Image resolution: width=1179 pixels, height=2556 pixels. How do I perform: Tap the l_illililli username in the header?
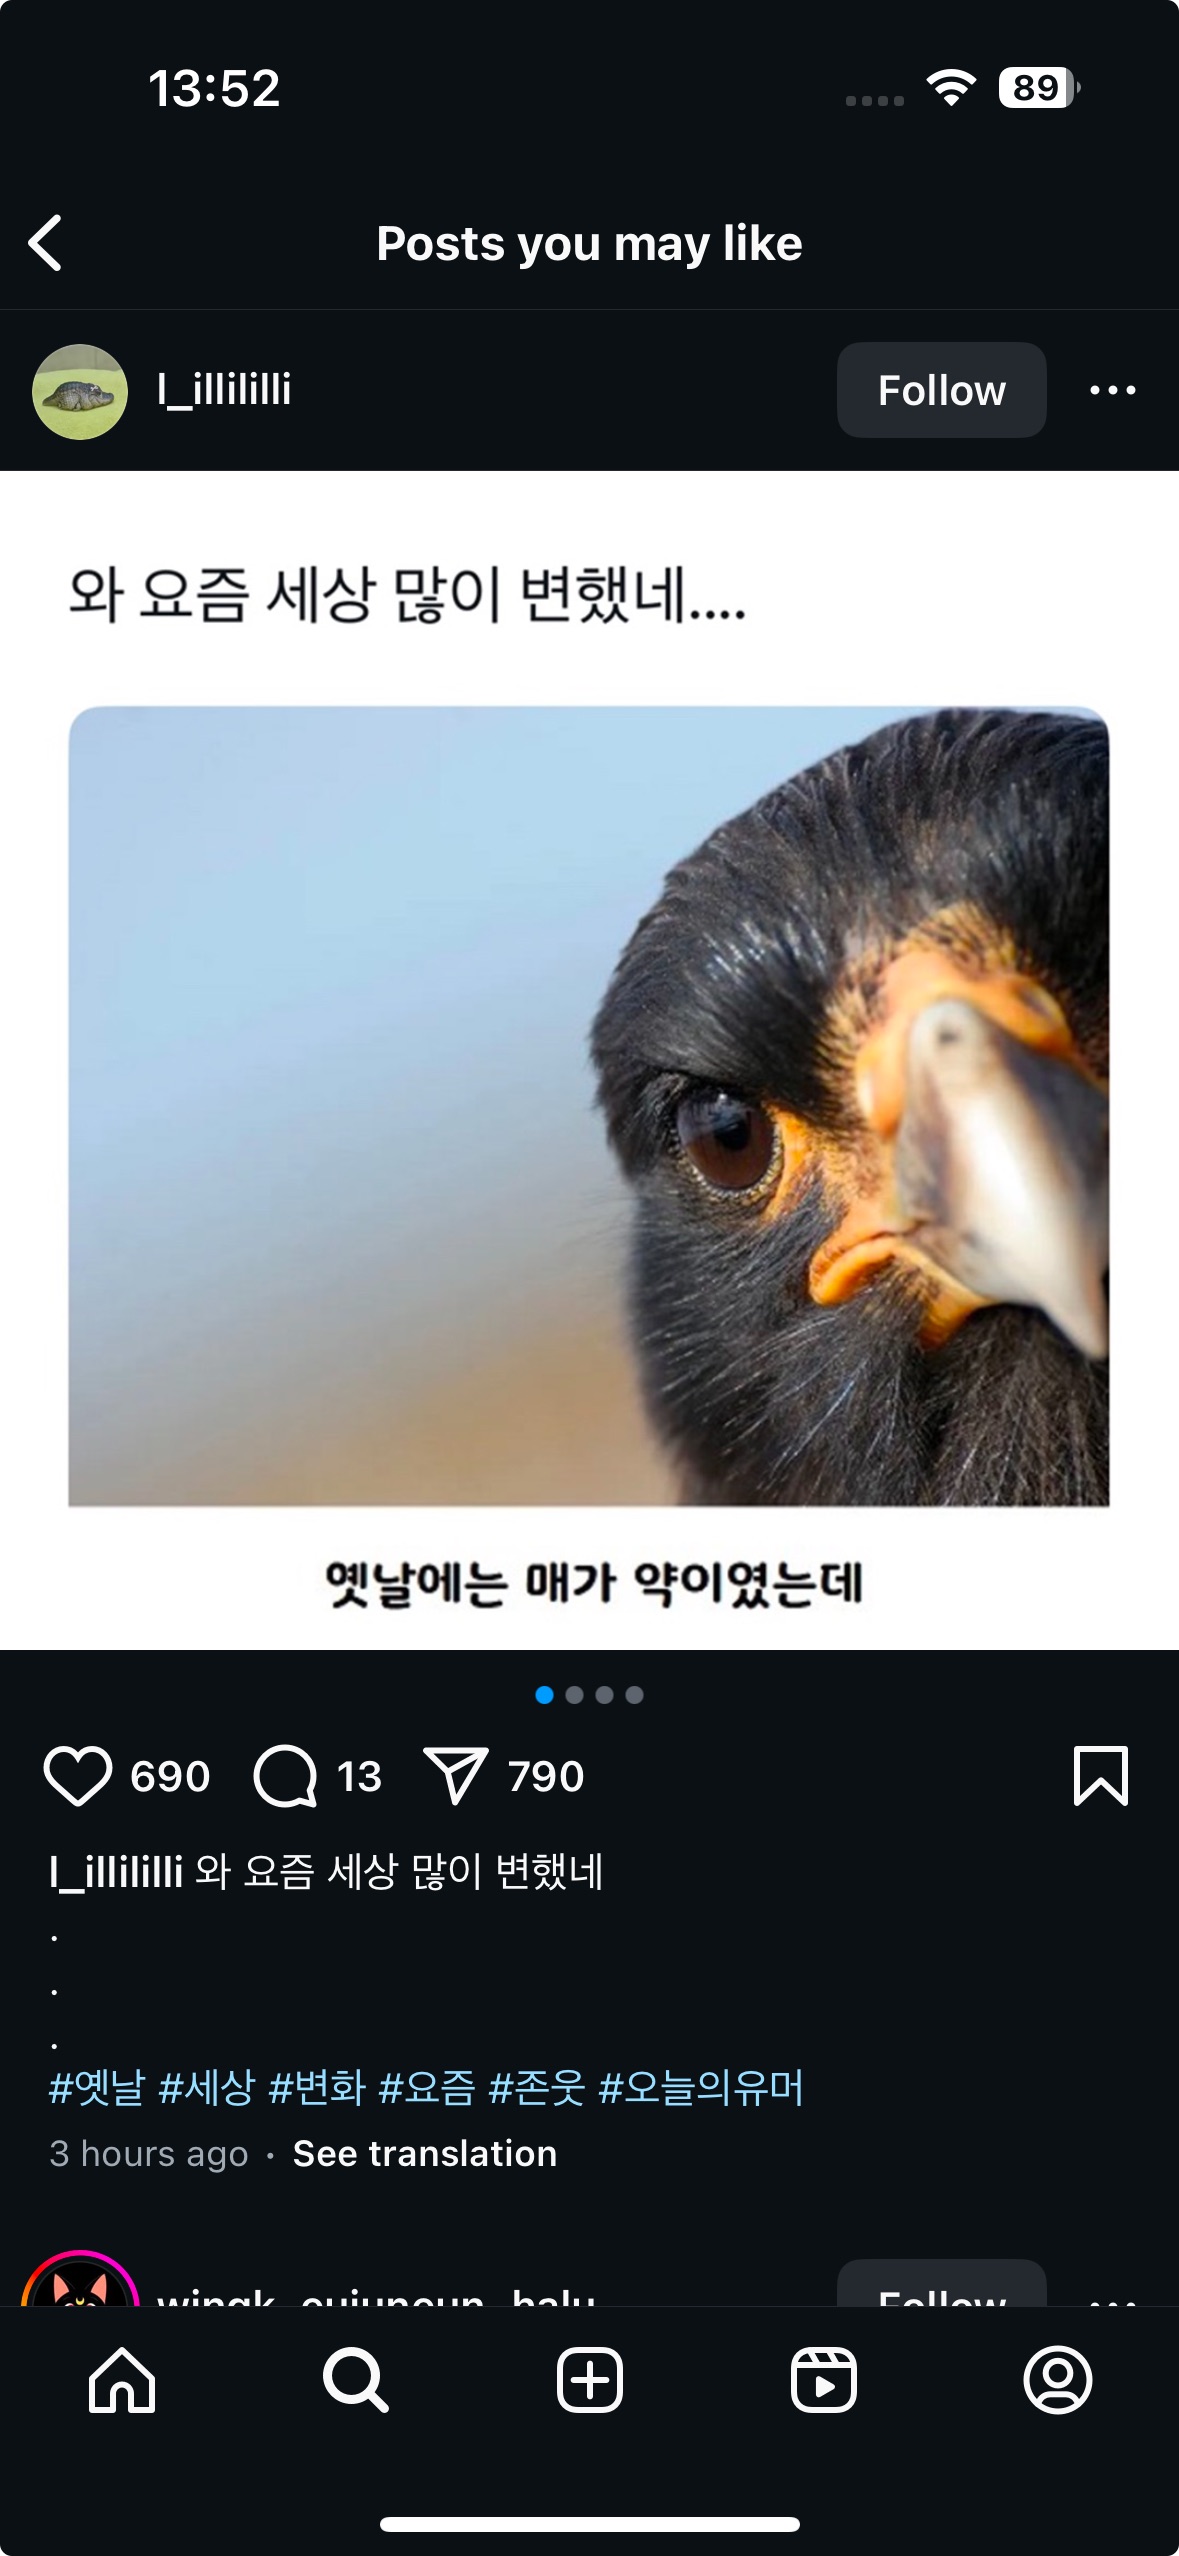(224, 389)
